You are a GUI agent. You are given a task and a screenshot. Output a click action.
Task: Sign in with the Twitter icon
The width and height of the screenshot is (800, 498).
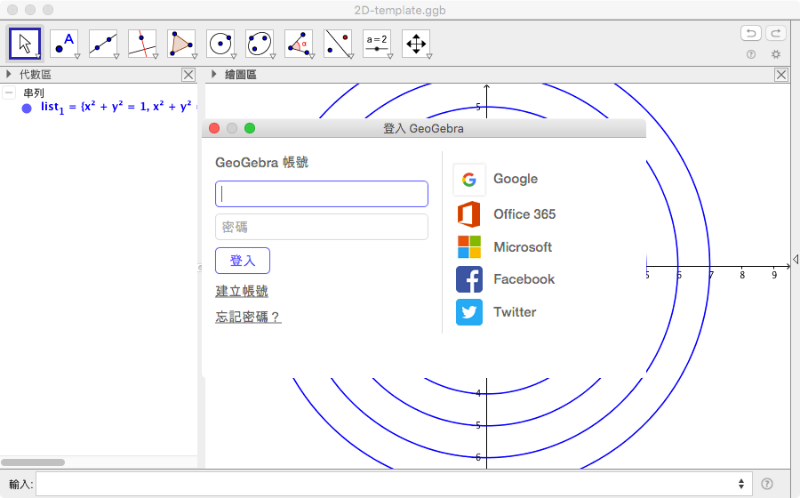click(469, 312)
